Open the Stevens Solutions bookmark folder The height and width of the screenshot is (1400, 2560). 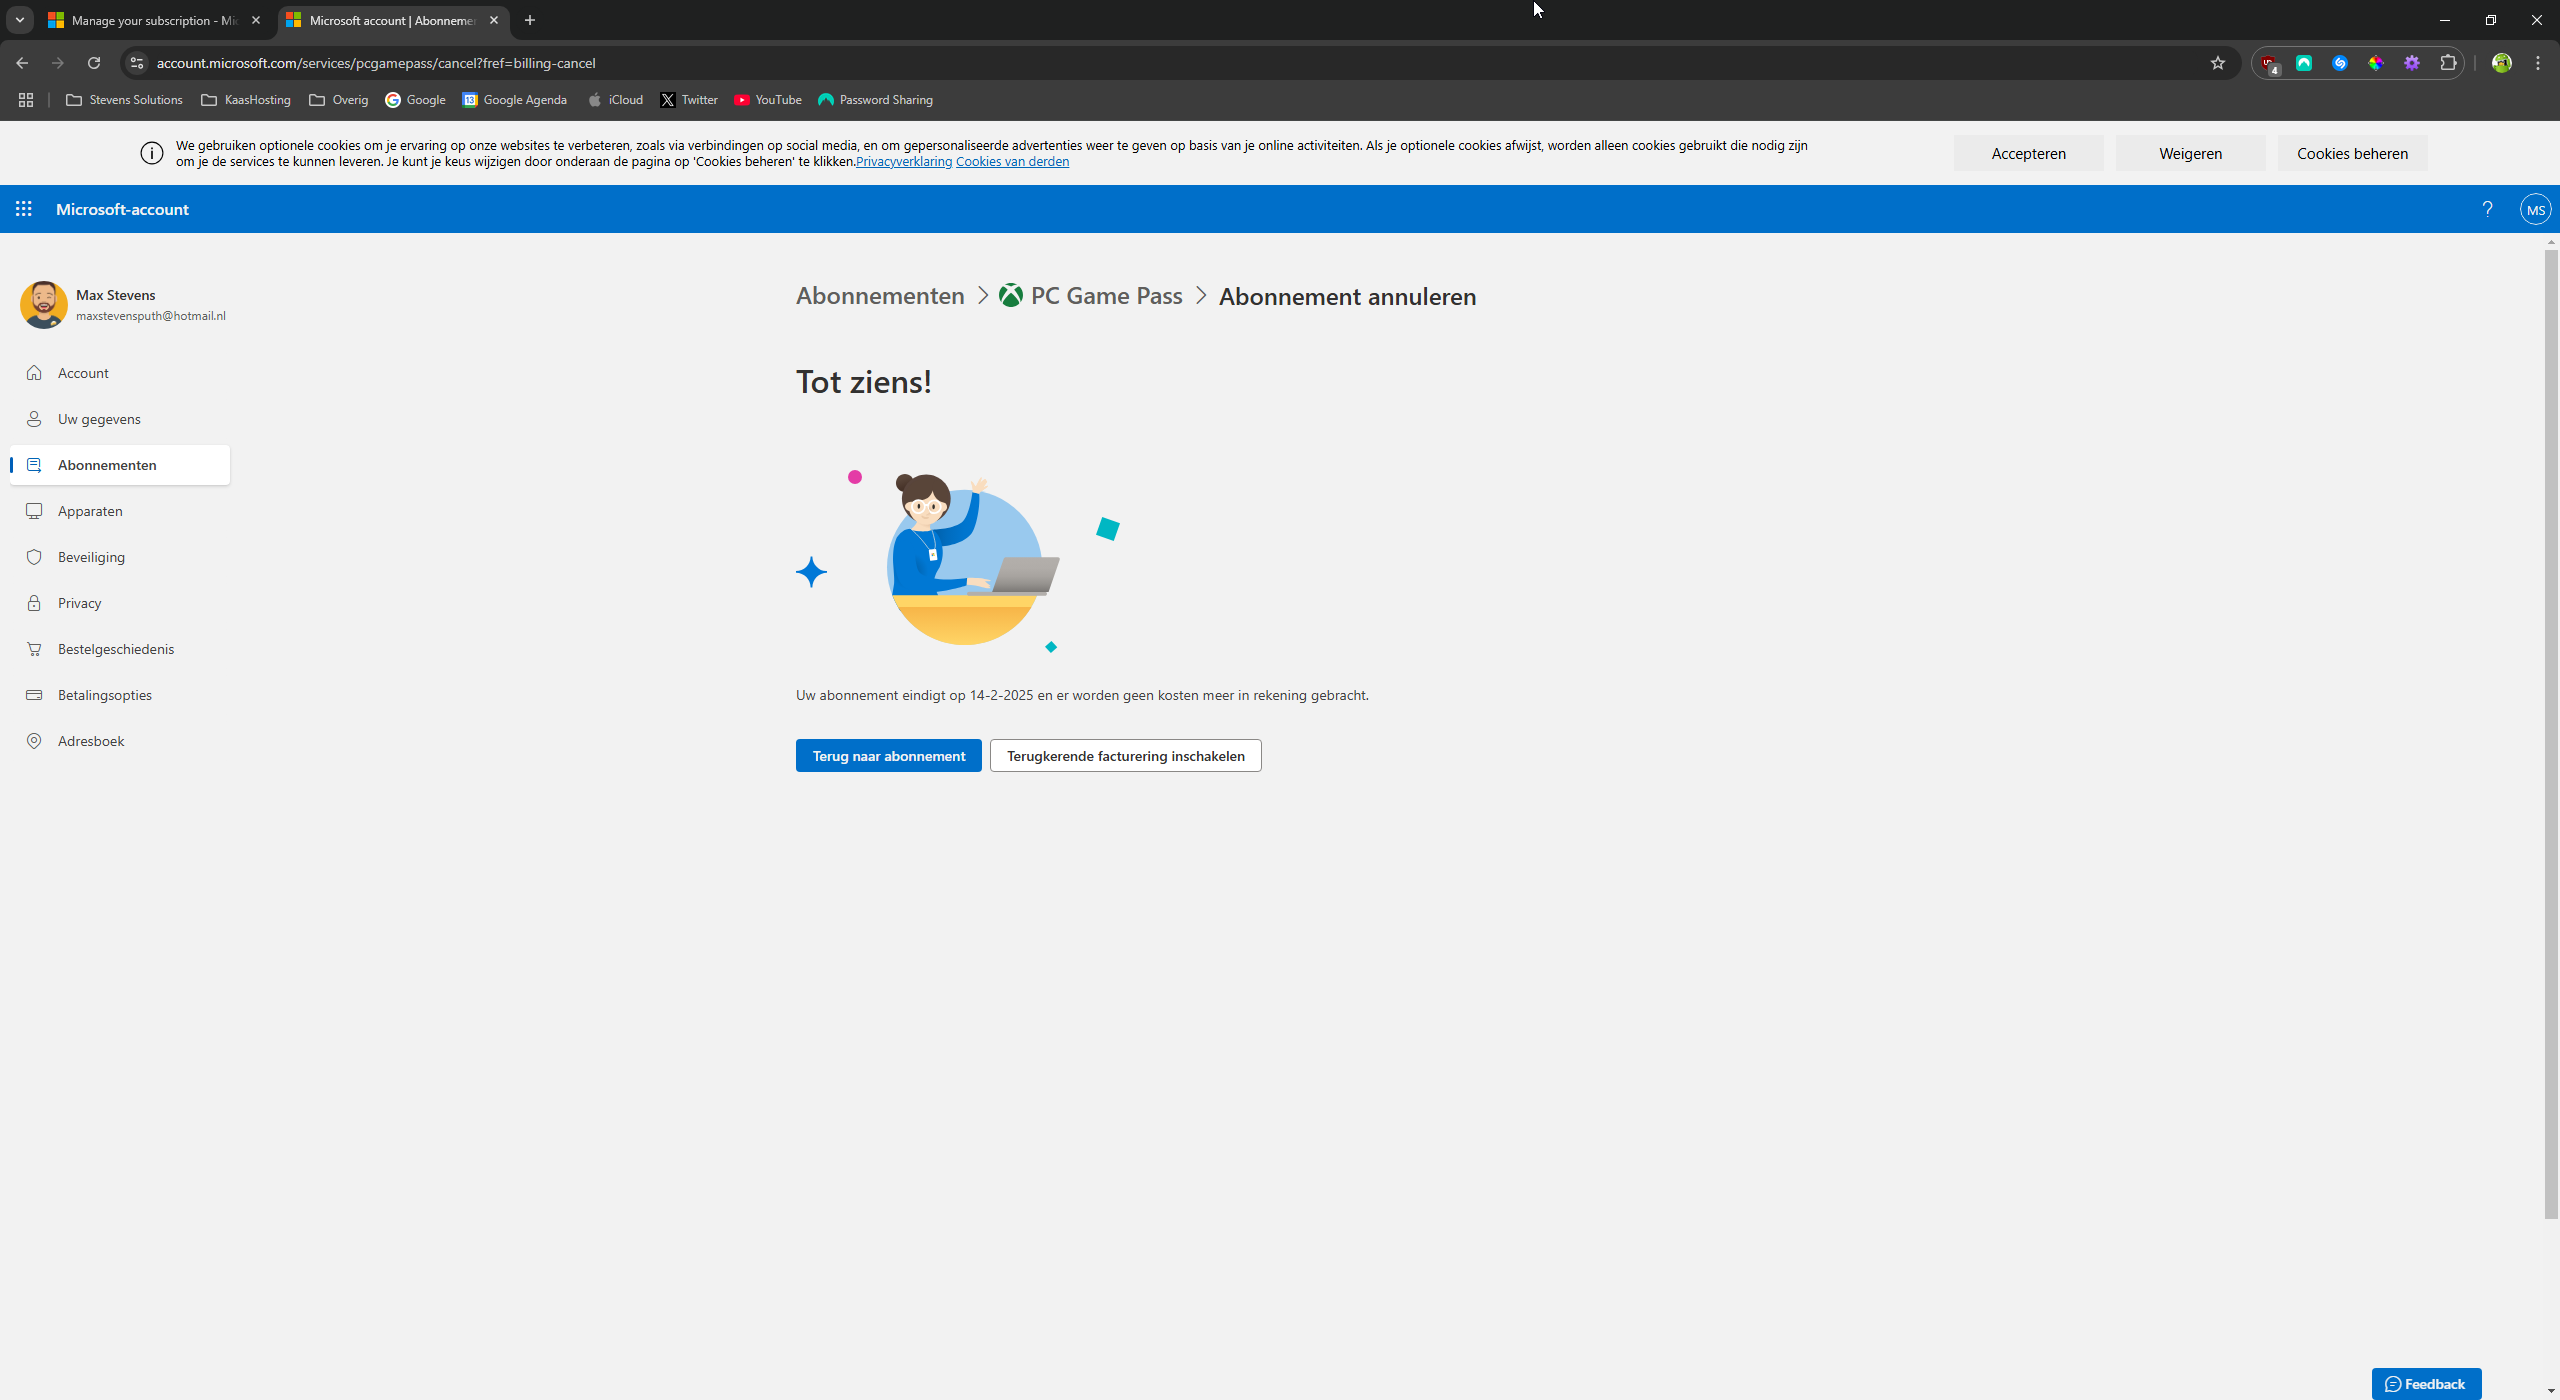tap(124, 100)
